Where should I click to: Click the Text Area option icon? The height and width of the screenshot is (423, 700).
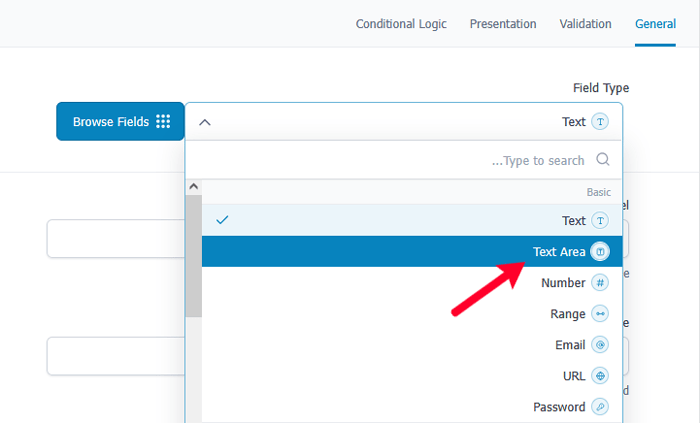point(600,252)
